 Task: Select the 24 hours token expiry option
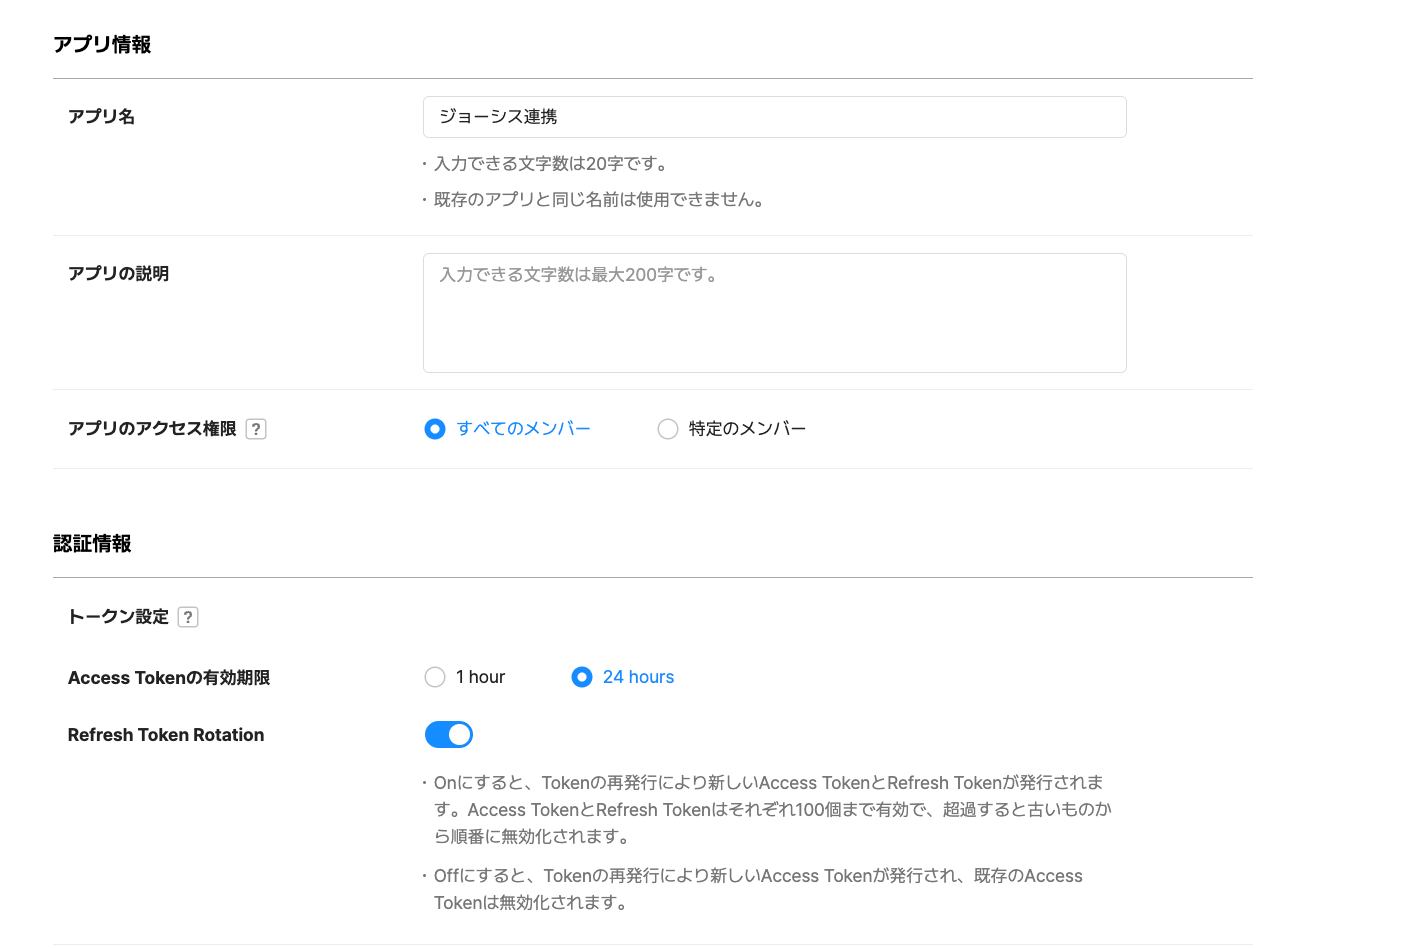click(x=582, y=677)
